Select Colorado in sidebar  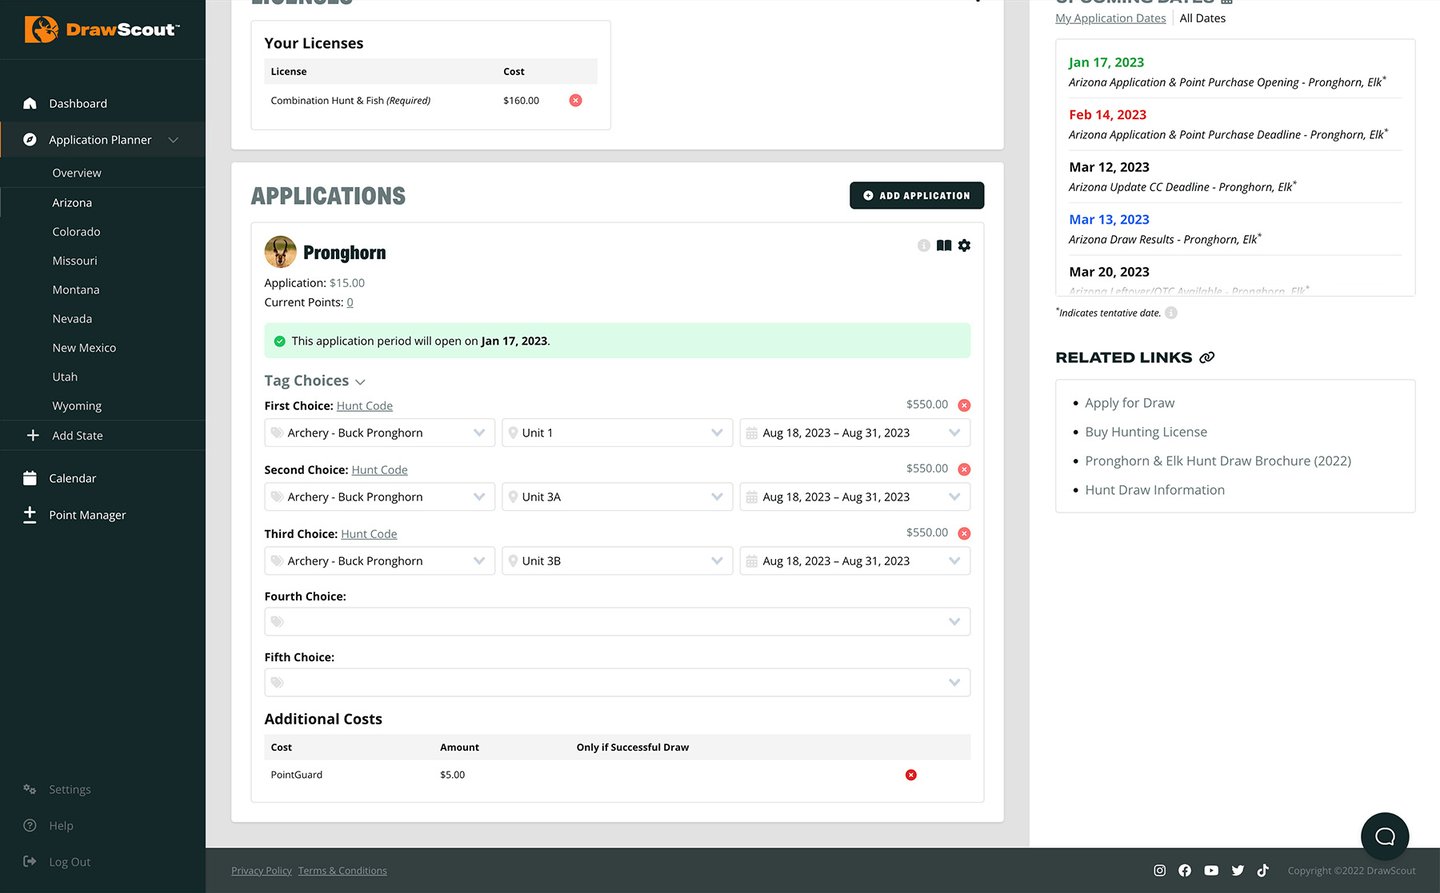(x=76, y=231)
